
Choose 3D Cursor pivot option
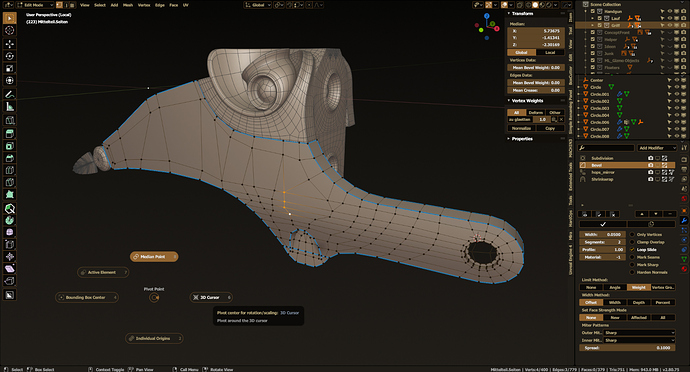point(211,298)
